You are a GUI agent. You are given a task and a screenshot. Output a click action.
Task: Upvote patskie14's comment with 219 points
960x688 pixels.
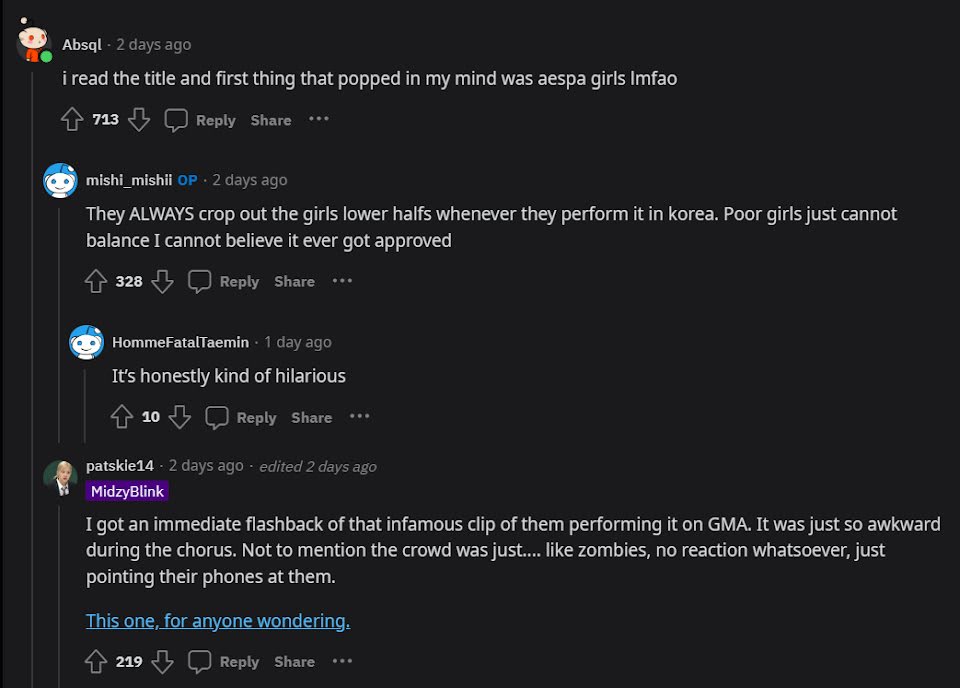pyautogui.click(x=96, y=662)
